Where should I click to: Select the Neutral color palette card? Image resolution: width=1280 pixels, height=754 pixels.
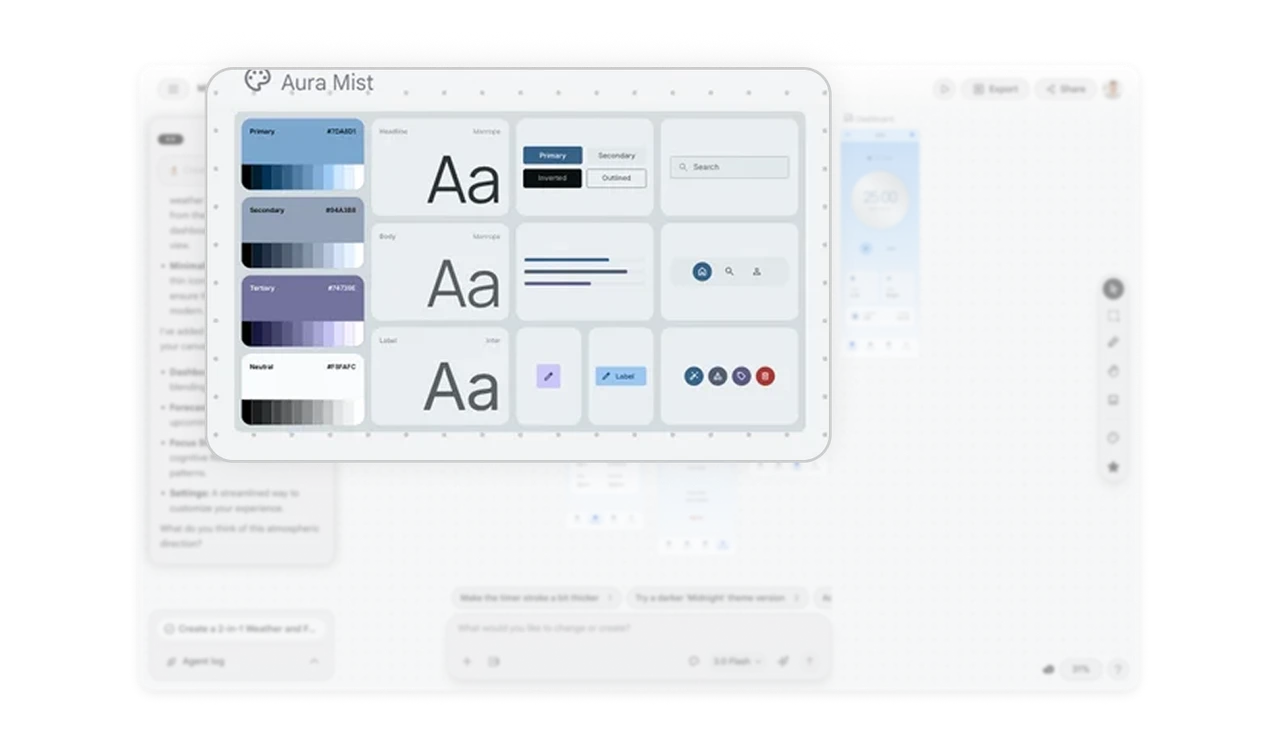(x=302, y=390)
